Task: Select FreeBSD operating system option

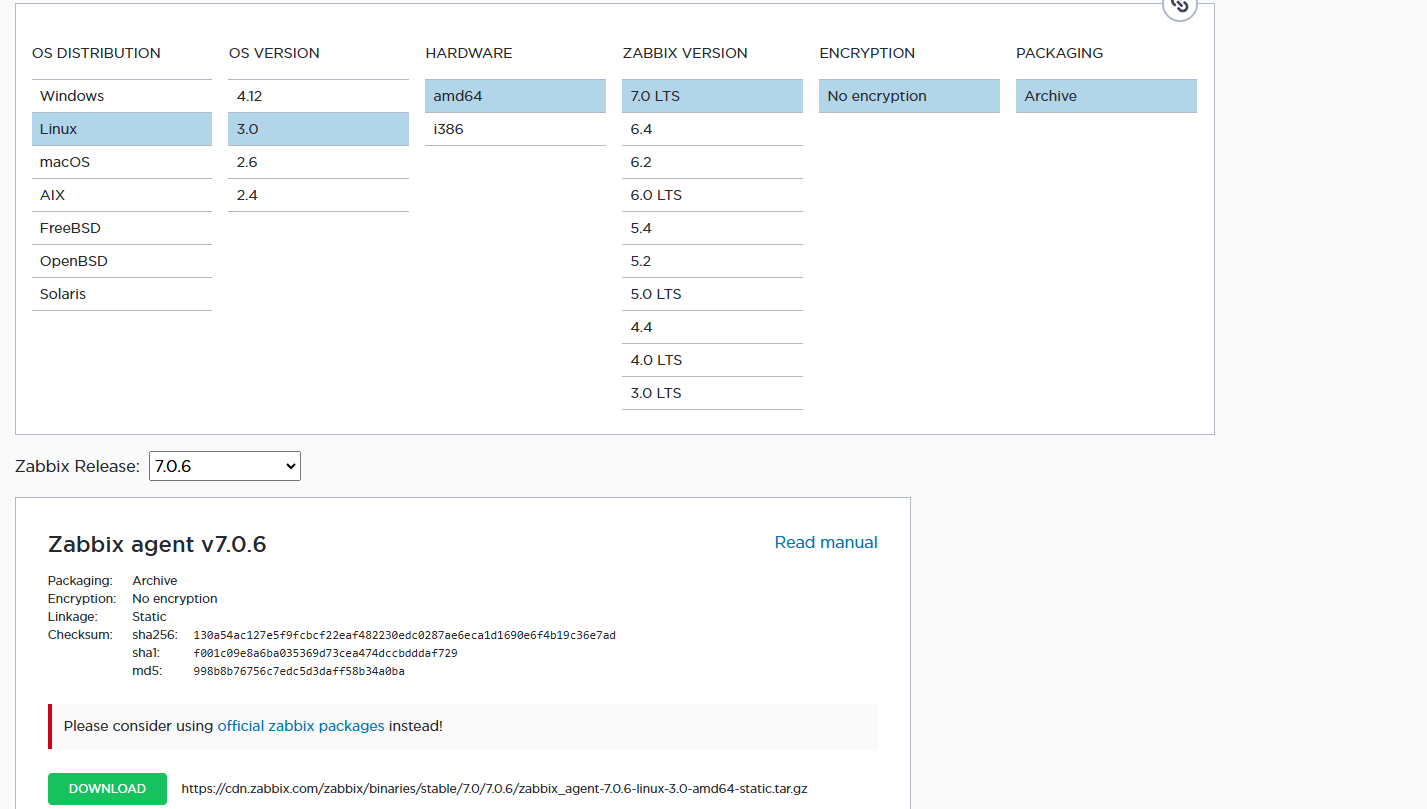Action: [121, 228]
